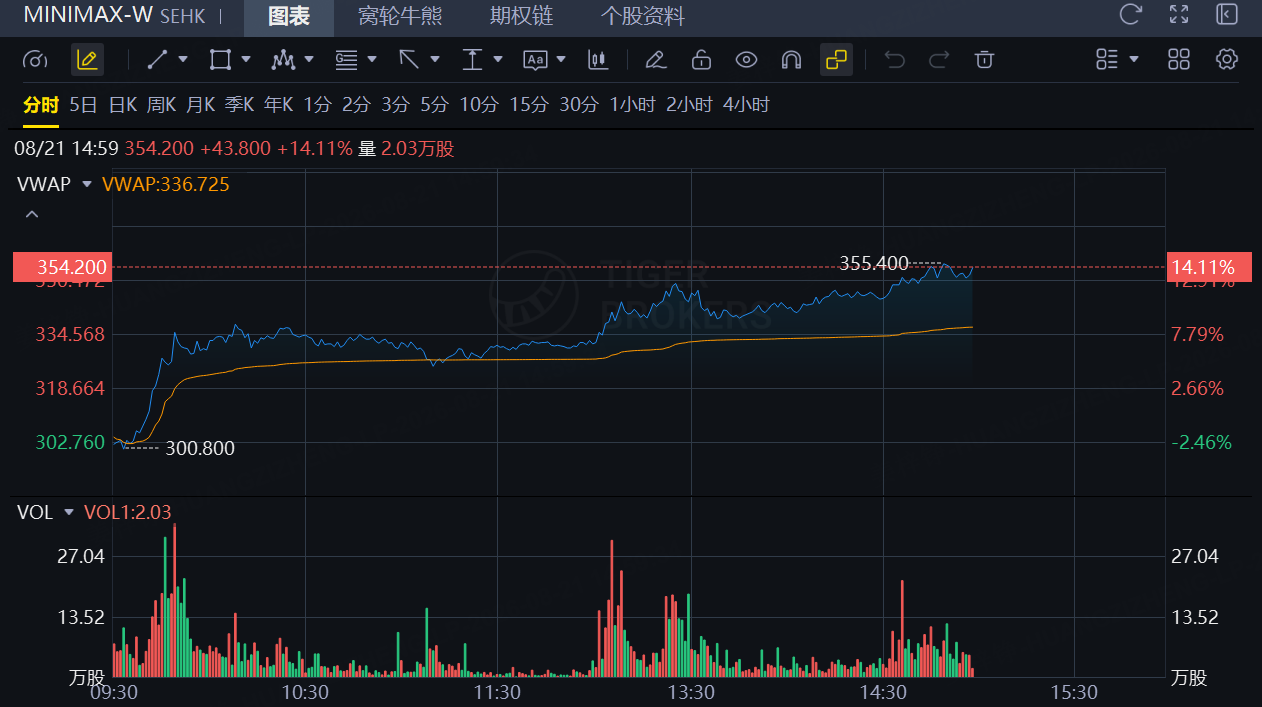
Task: Select the range measurement tool
Action: click(x=472, y=60)
